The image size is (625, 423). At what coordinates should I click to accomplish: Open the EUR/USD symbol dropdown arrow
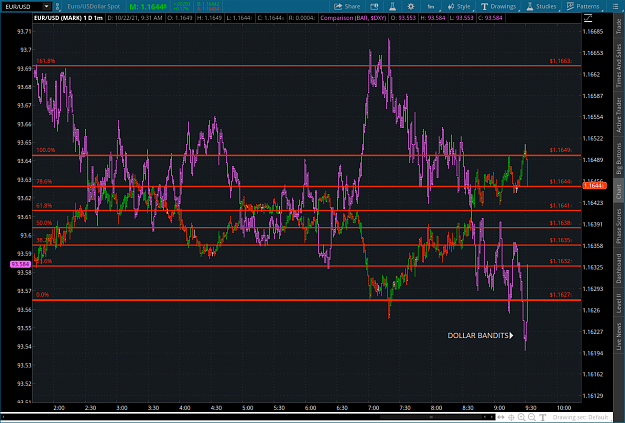[47, 6]
